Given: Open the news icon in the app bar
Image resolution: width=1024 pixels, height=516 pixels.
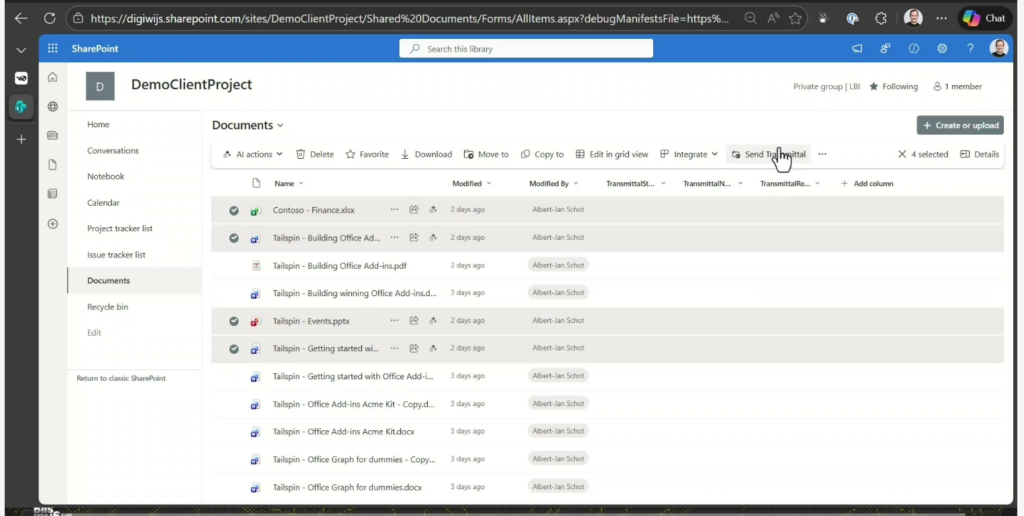Looking at the screenshot, I should 53,136.
